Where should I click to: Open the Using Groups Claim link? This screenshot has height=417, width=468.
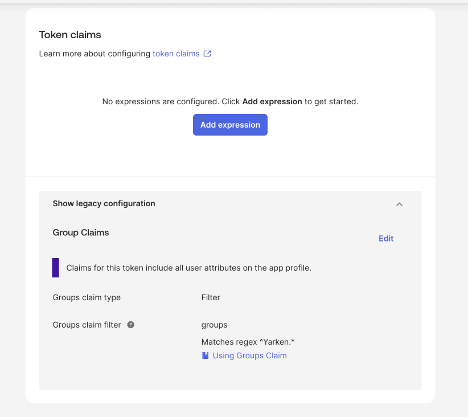coord(249,356)
